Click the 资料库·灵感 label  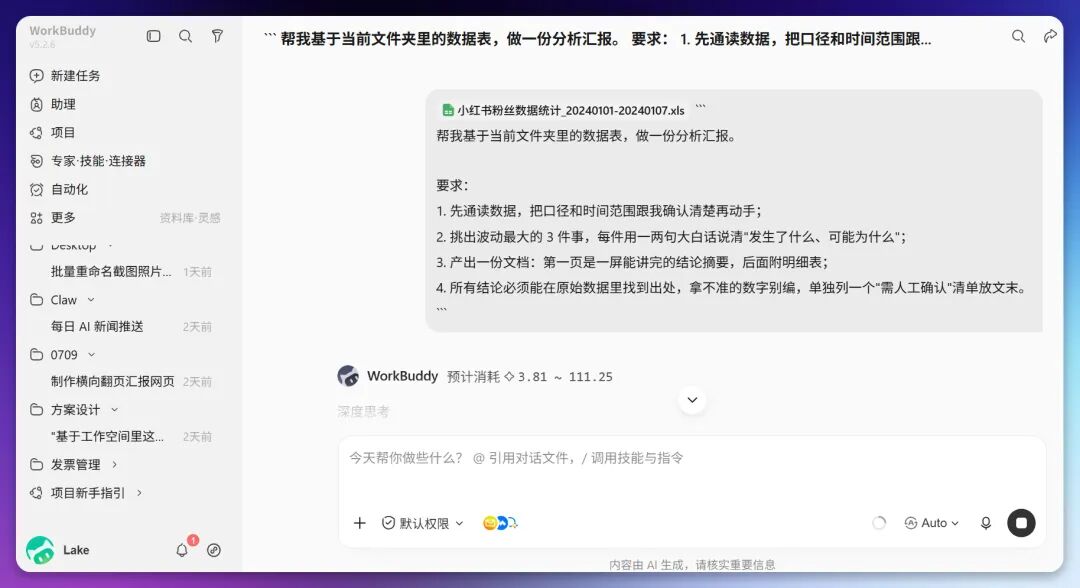[190, 218]
